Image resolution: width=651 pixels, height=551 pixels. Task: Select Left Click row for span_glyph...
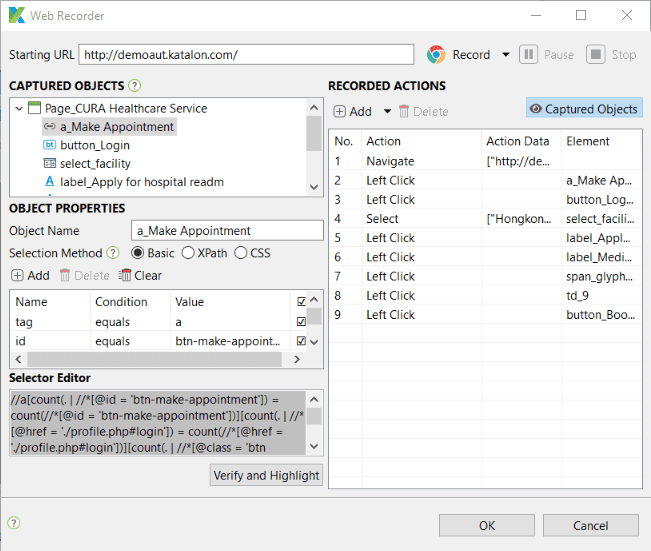click(x=485, y=276)
